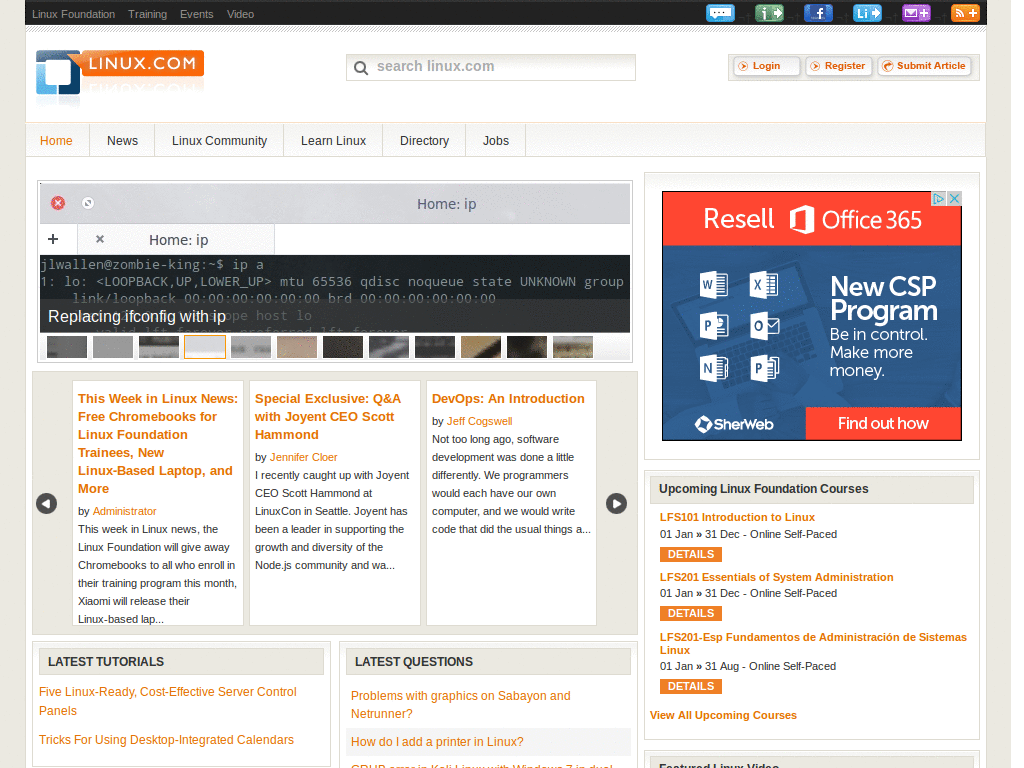The width and height of the screenshot is (1024, 768).
Task: Click the orange RSS feed icon
Action: [x=965, y=13]
